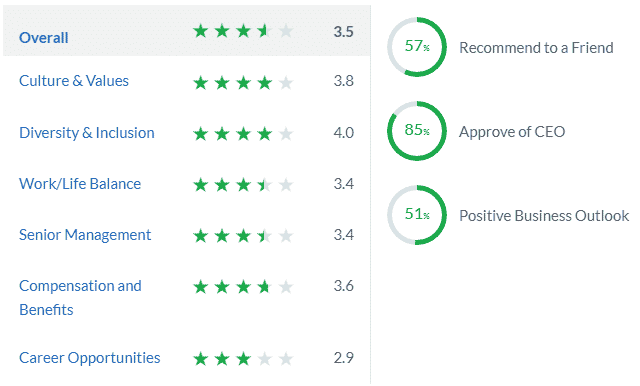Viewport: 640px width, 386px height.
Task: Click the Culture & Values star rating
Action: pos(243,83)
